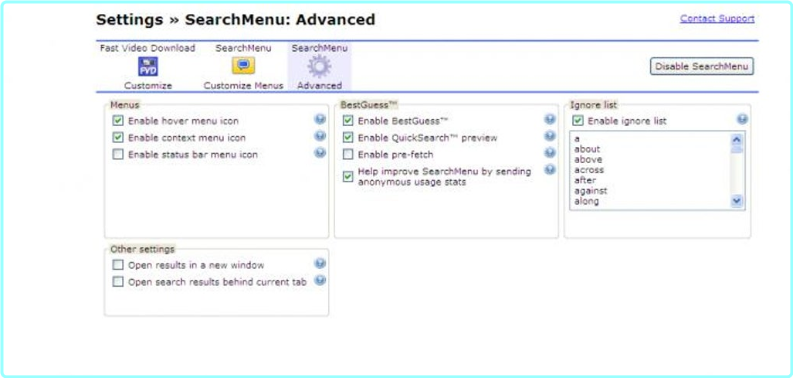Show help for Enable hover menu icon
Screen dimensions: 793x378
coord(320,119)
